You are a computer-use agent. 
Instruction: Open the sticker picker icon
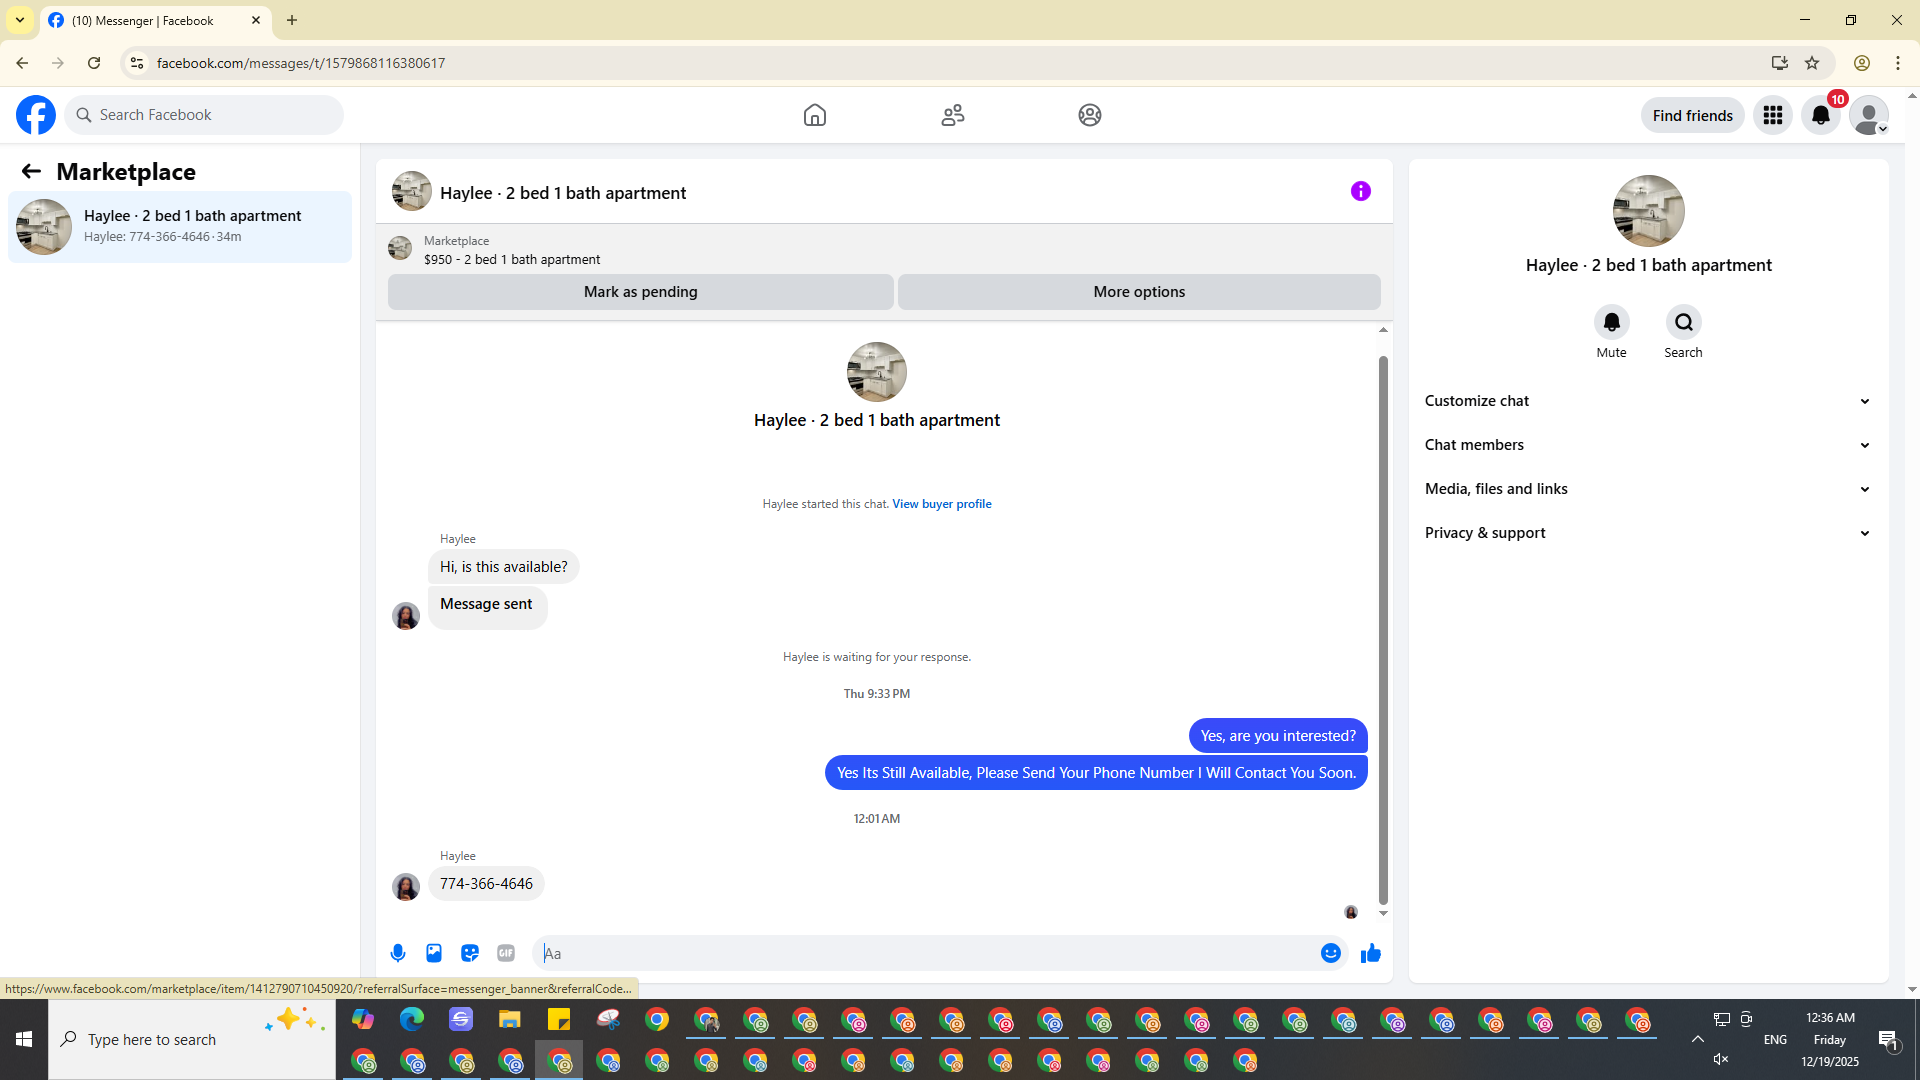click(470, 953)
